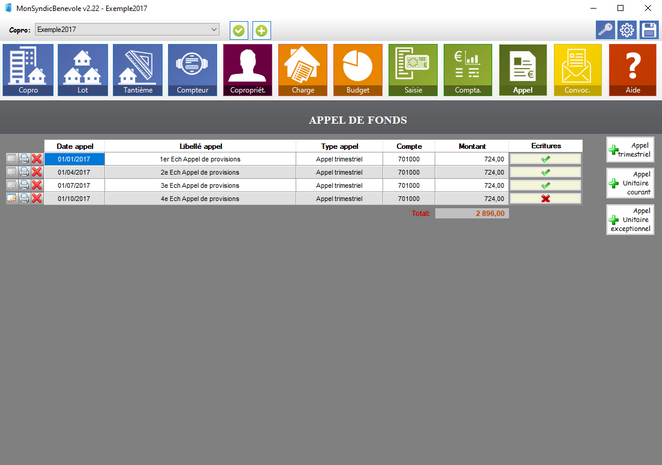
Task: Open the Compteur meter tile
Action: [x=193, y=70]
